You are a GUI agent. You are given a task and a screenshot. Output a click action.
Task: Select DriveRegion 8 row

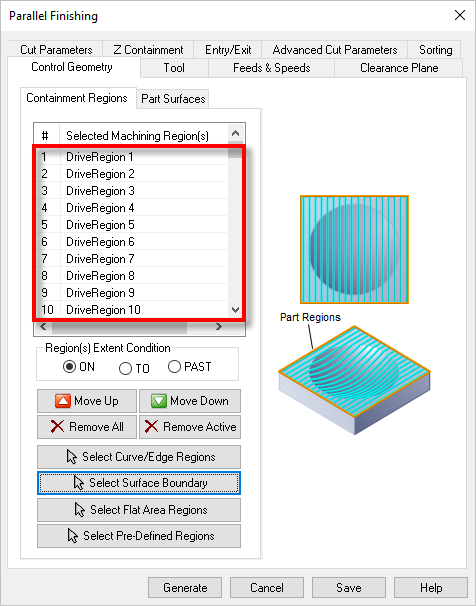tap(131, 276)
